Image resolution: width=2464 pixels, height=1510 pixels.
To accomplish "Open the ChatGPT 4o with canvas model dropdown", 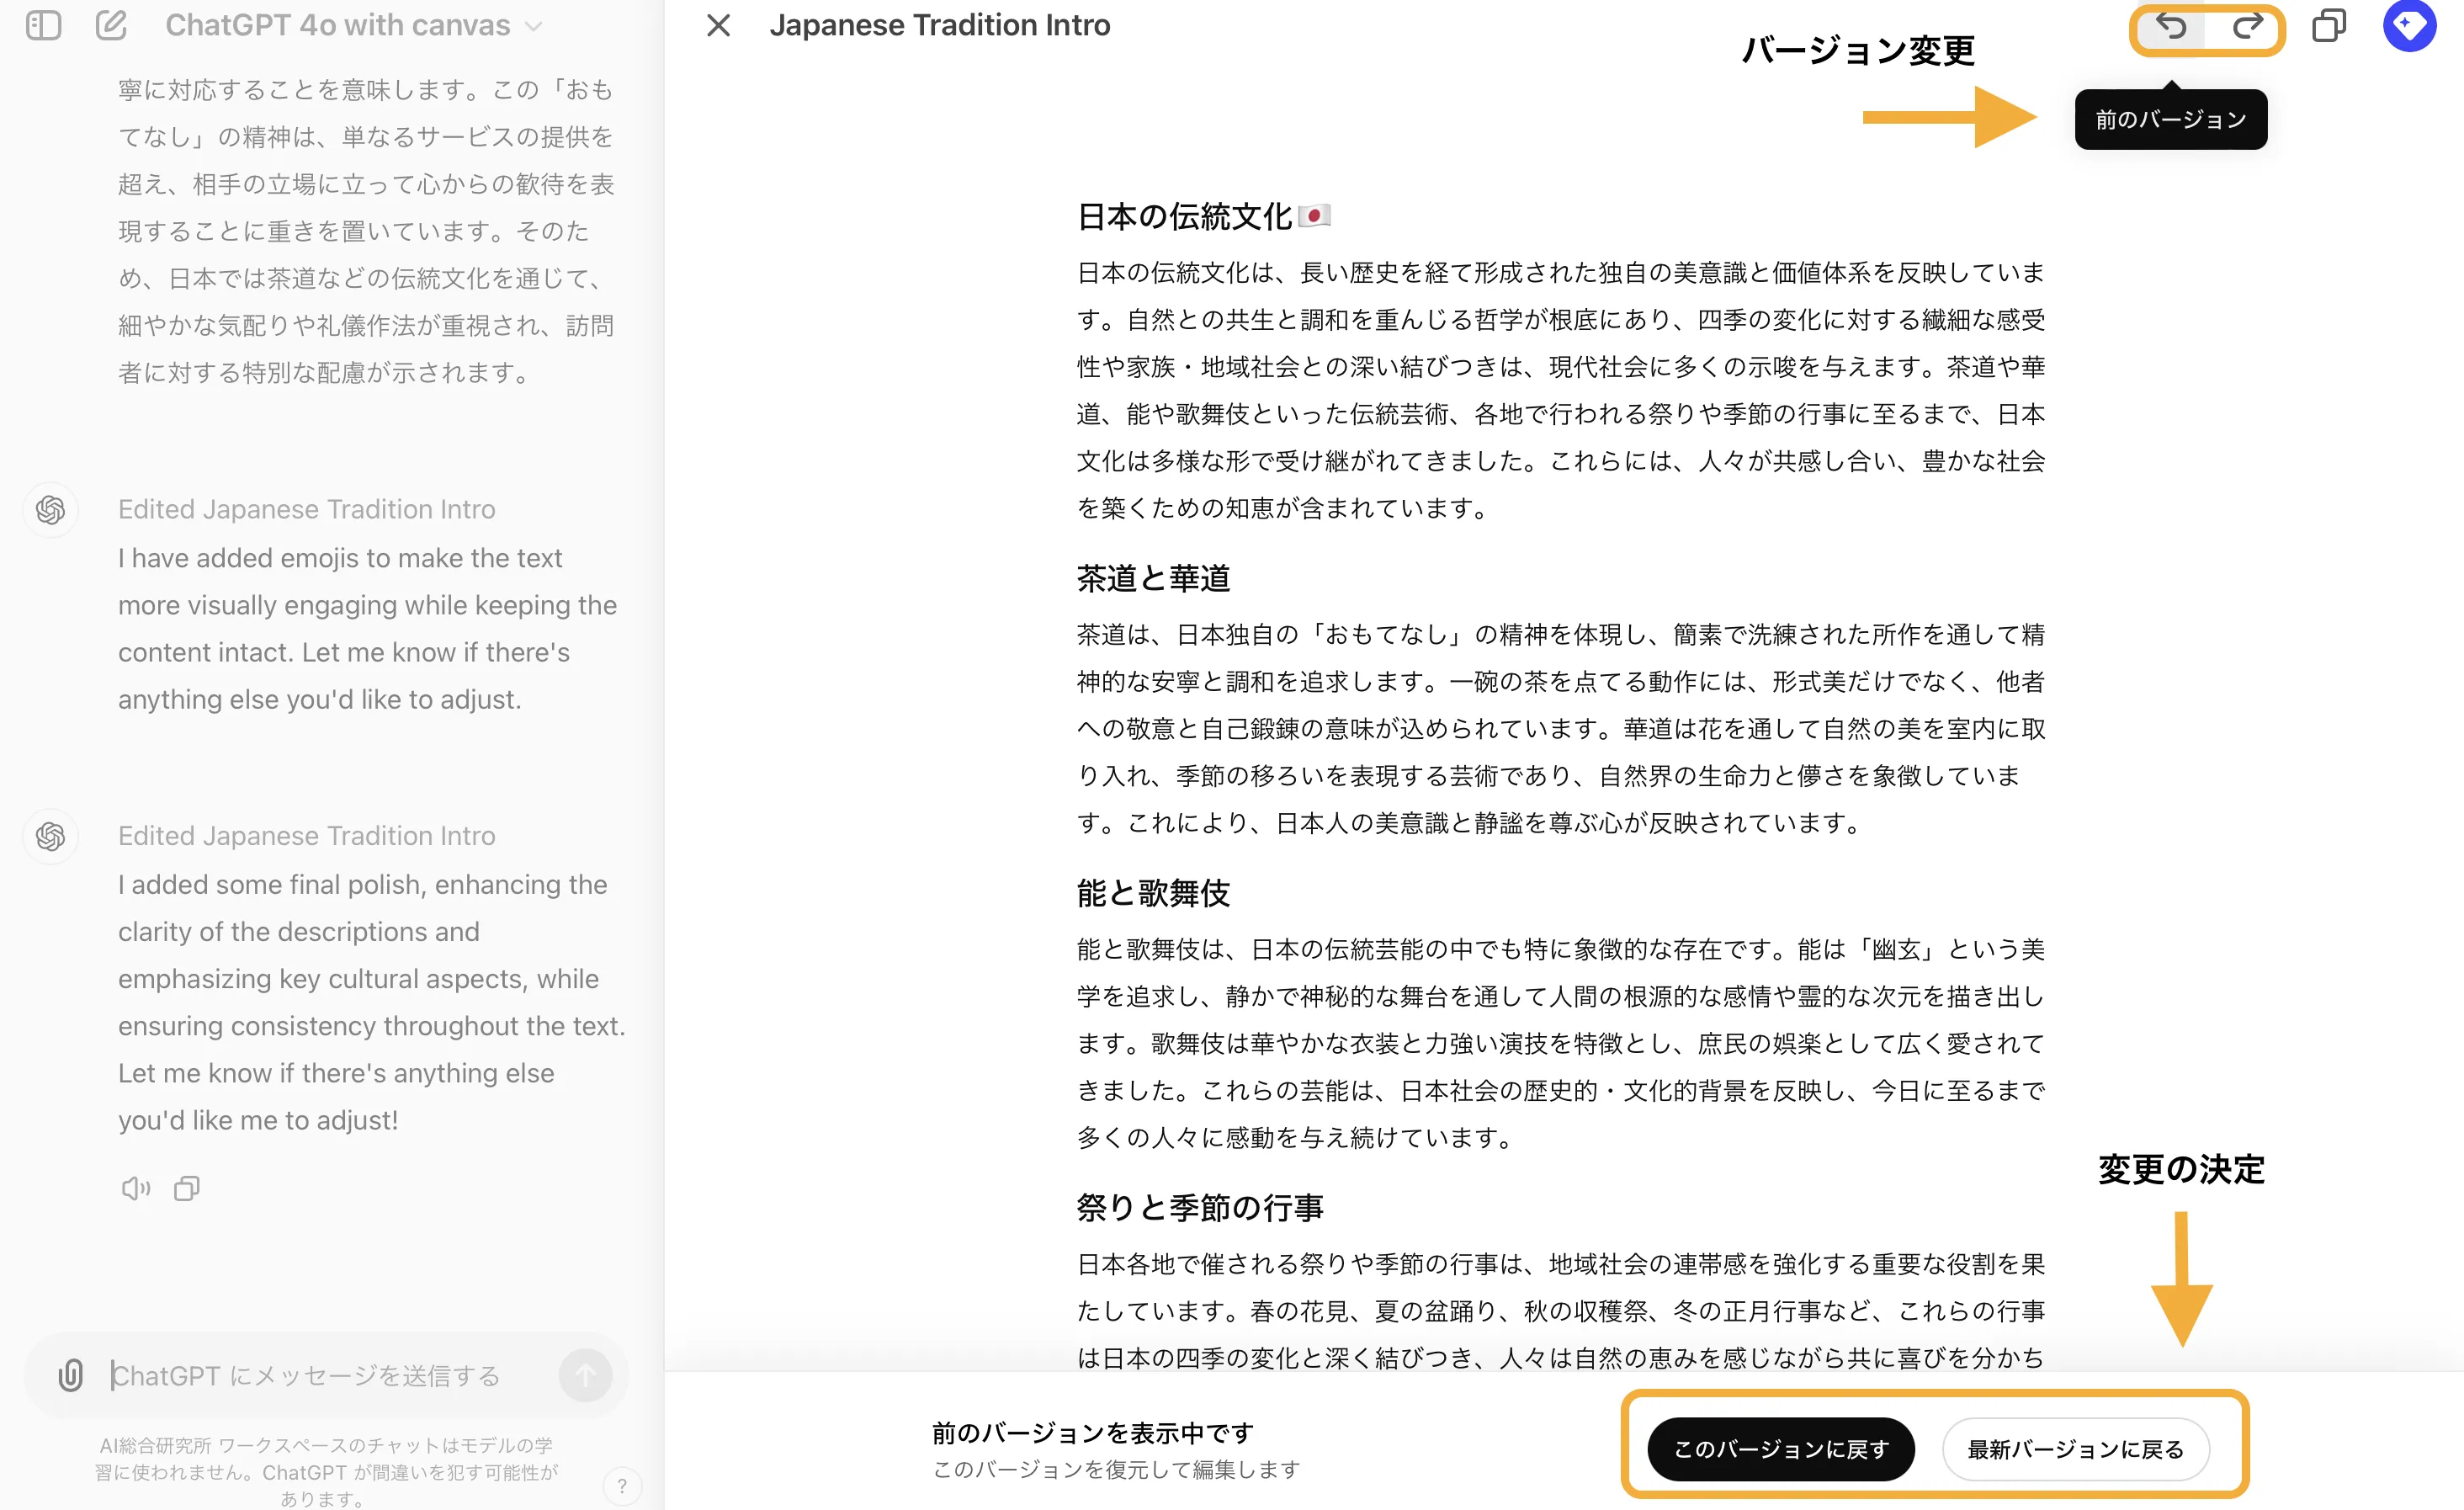I will coord(353,25).
